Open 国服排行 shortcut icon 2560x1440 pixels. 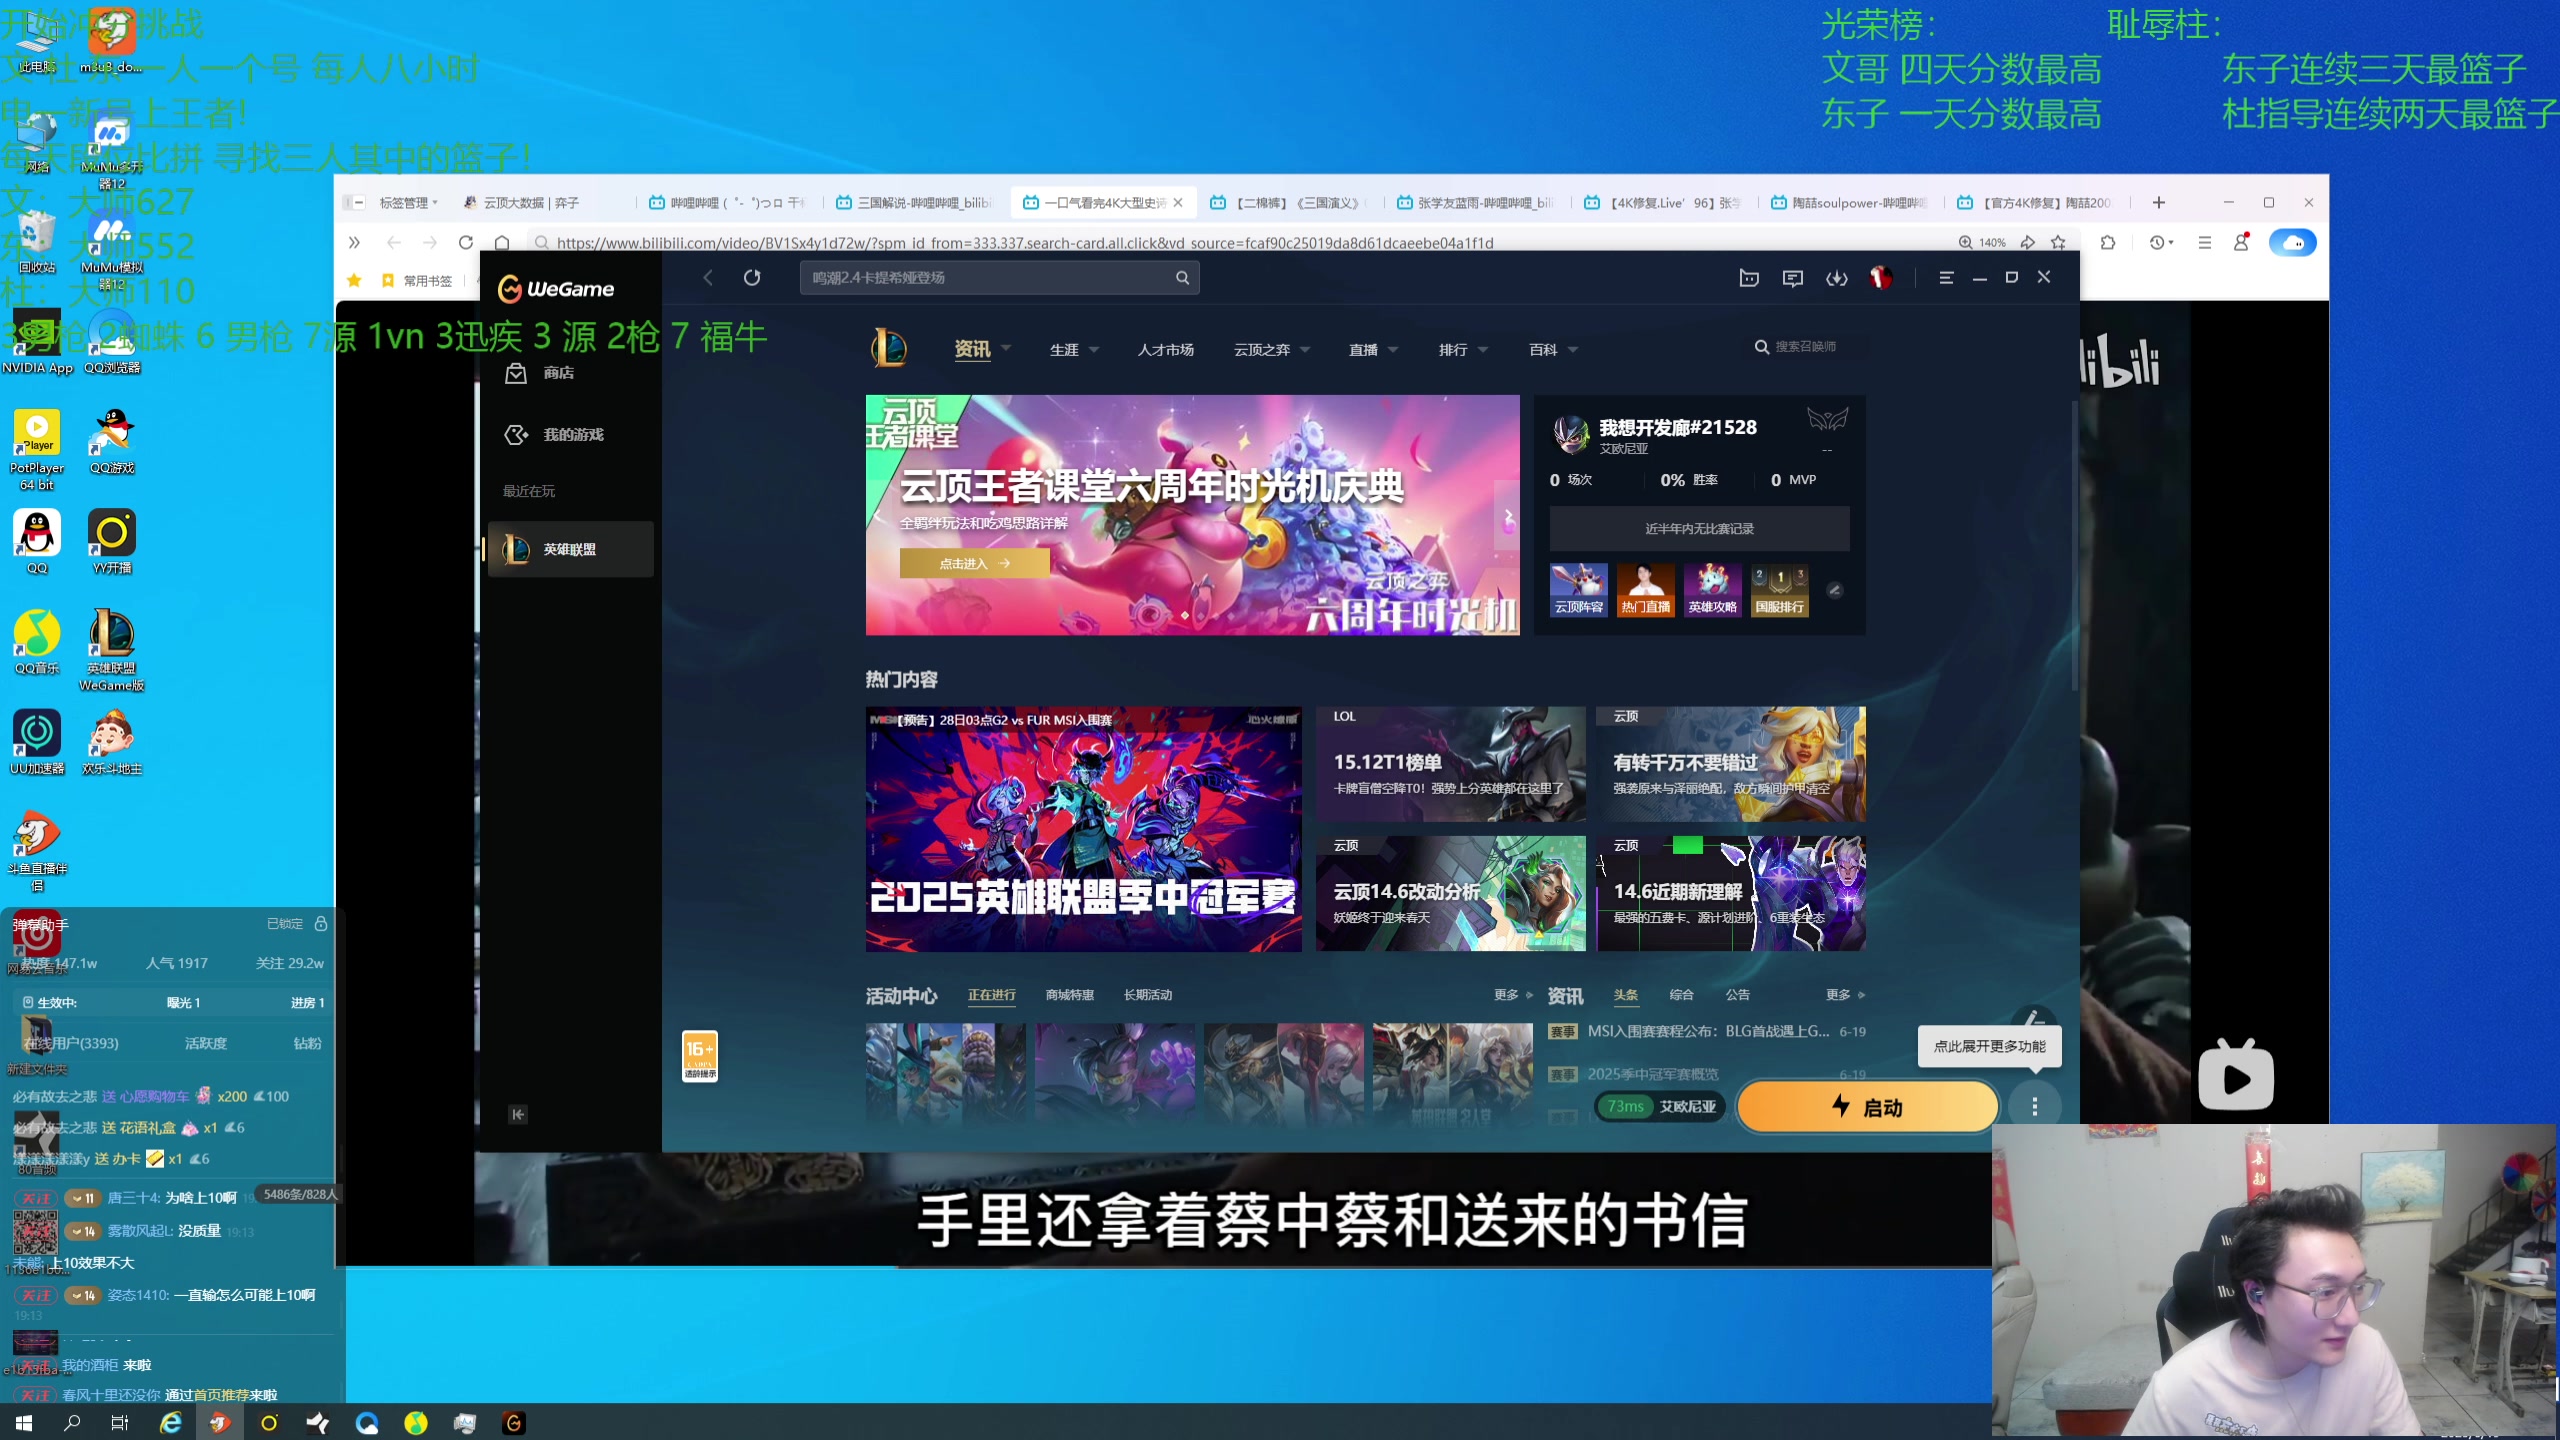(1780, 590)
